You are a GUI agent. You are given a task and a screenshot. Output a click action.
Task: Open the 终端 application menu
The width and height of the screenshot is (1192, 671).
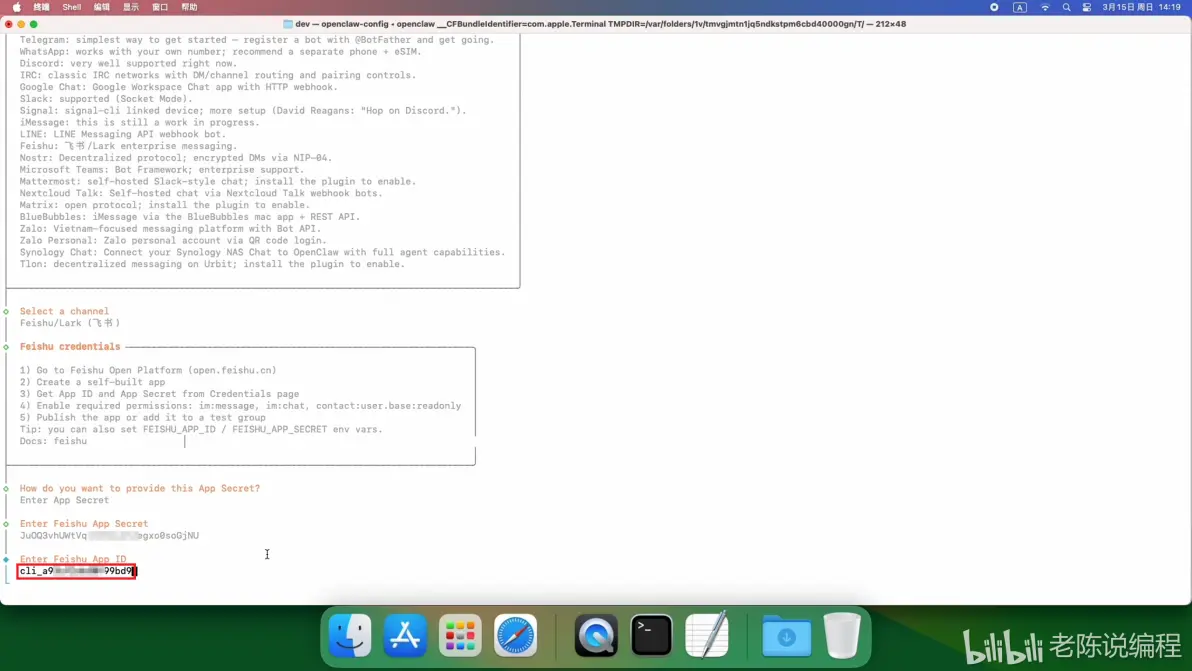point(41,7)
